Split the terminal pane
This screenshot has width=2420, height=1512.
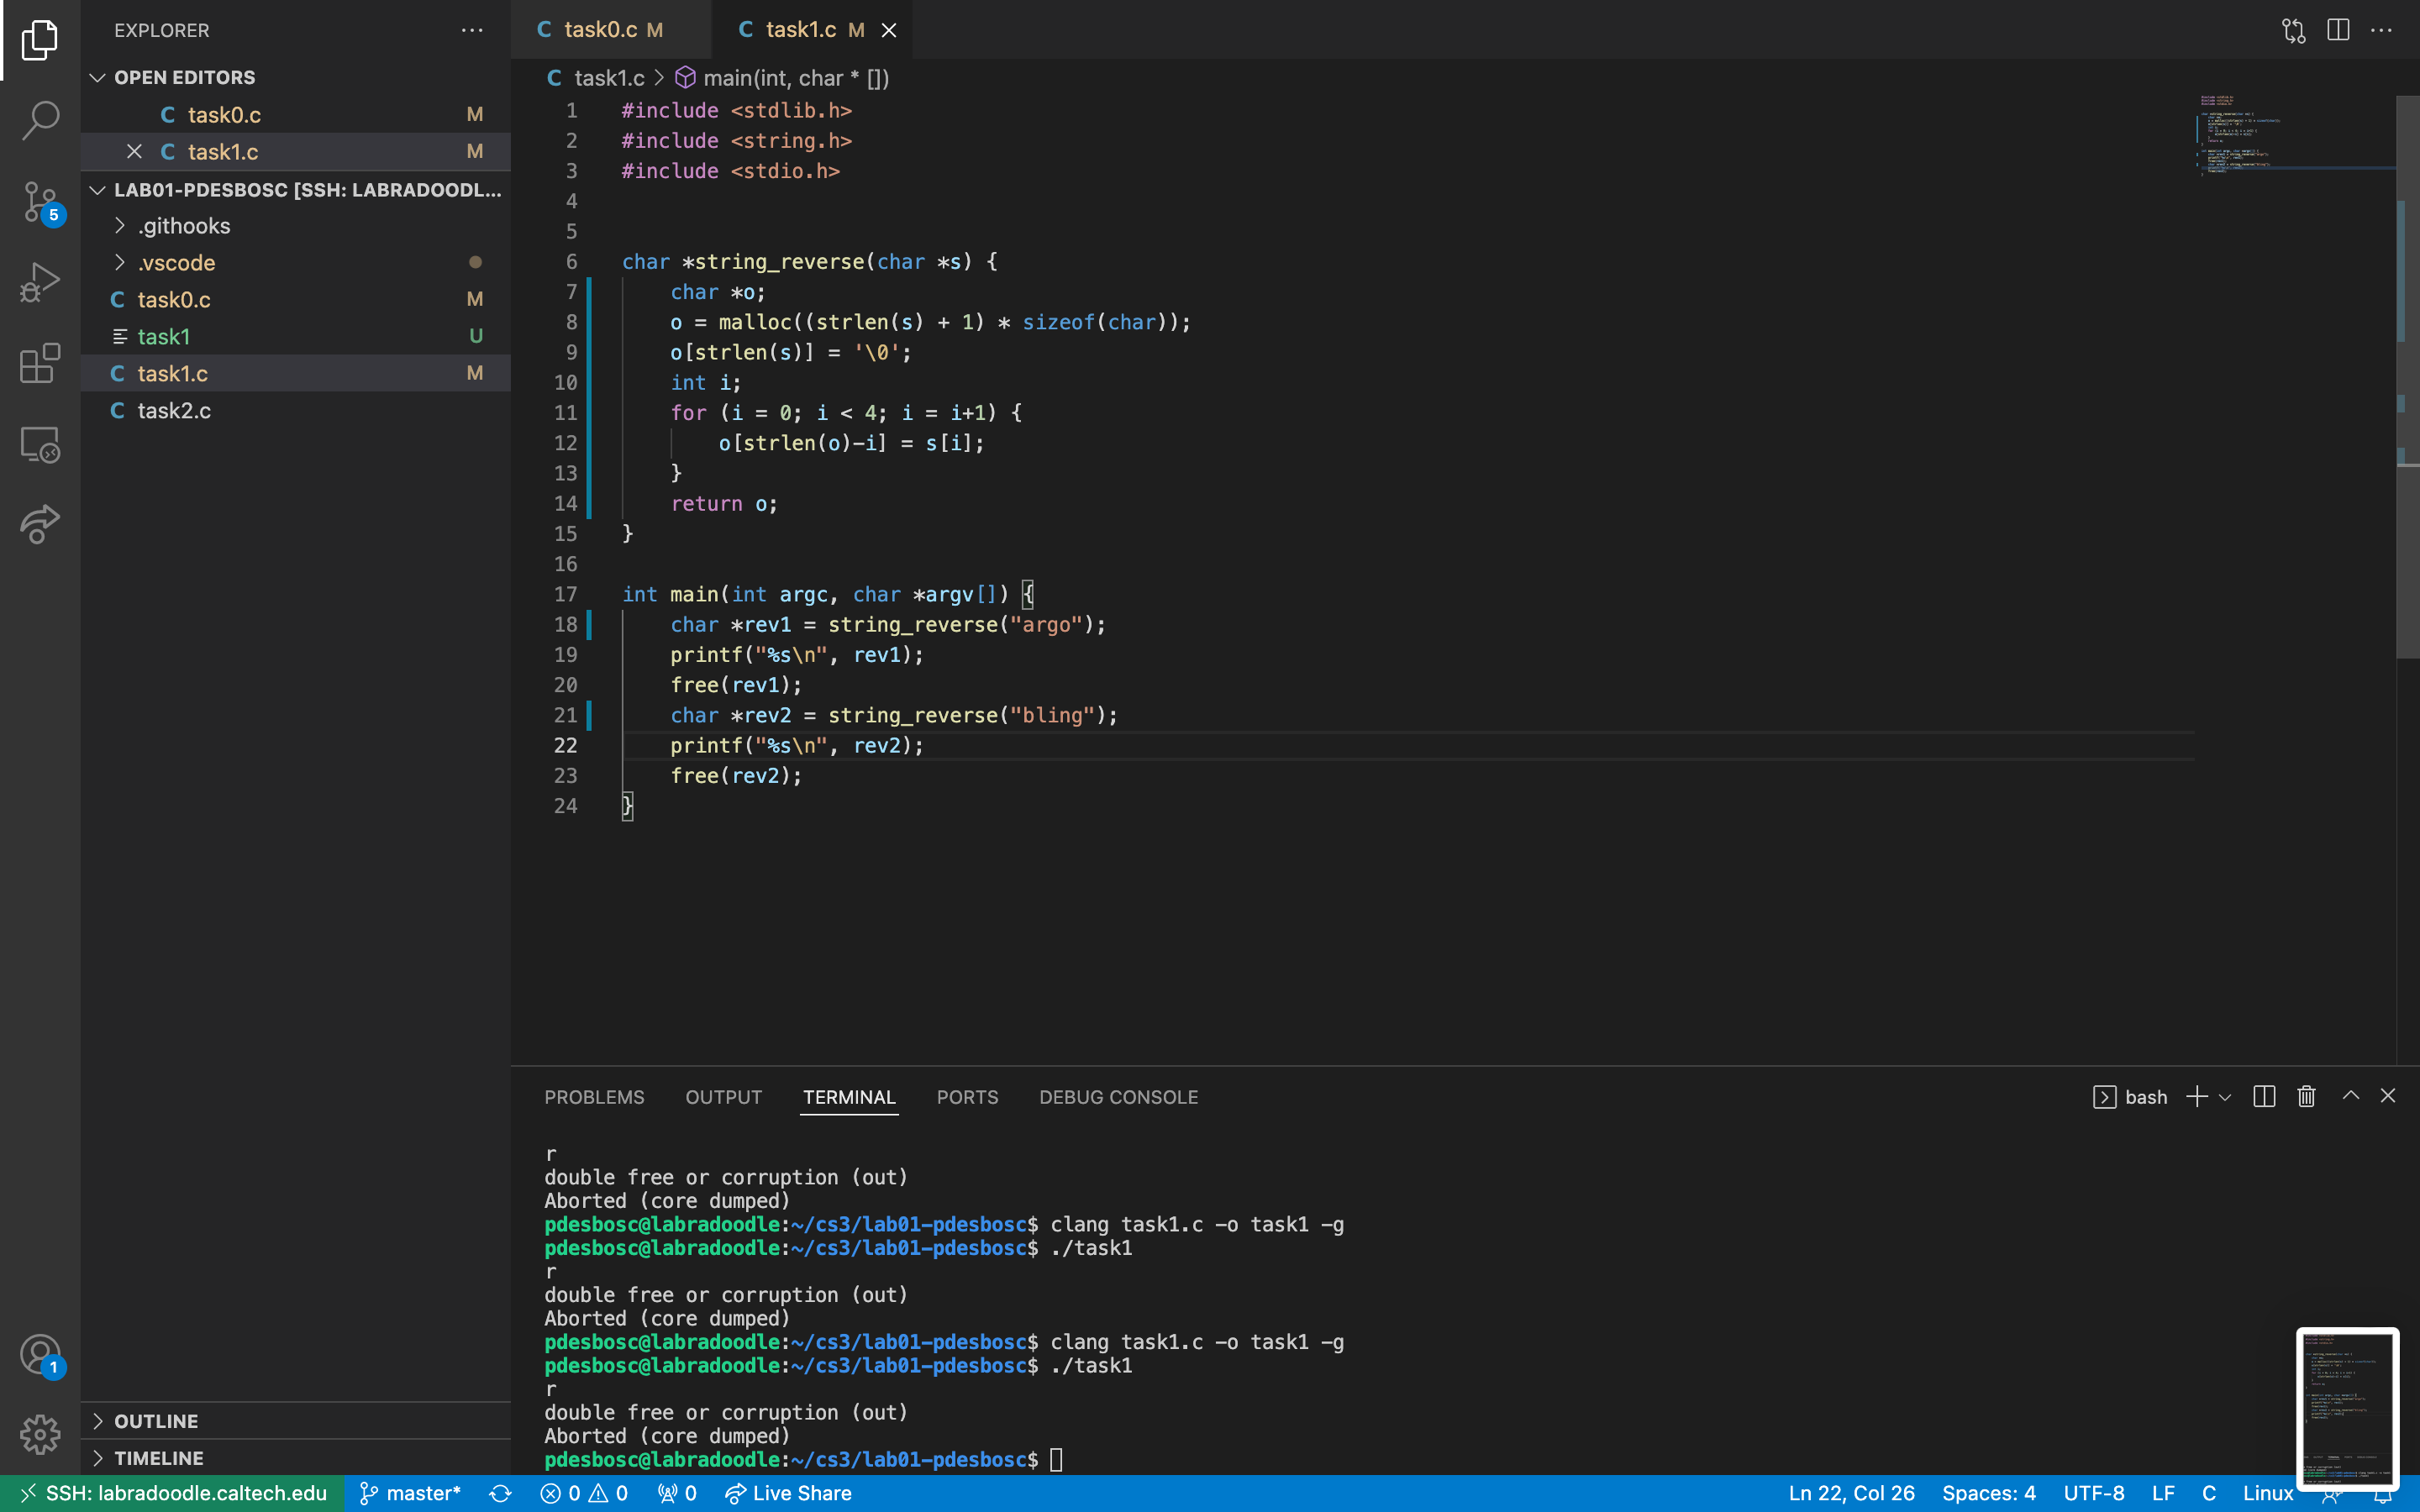point(2264,1097)
